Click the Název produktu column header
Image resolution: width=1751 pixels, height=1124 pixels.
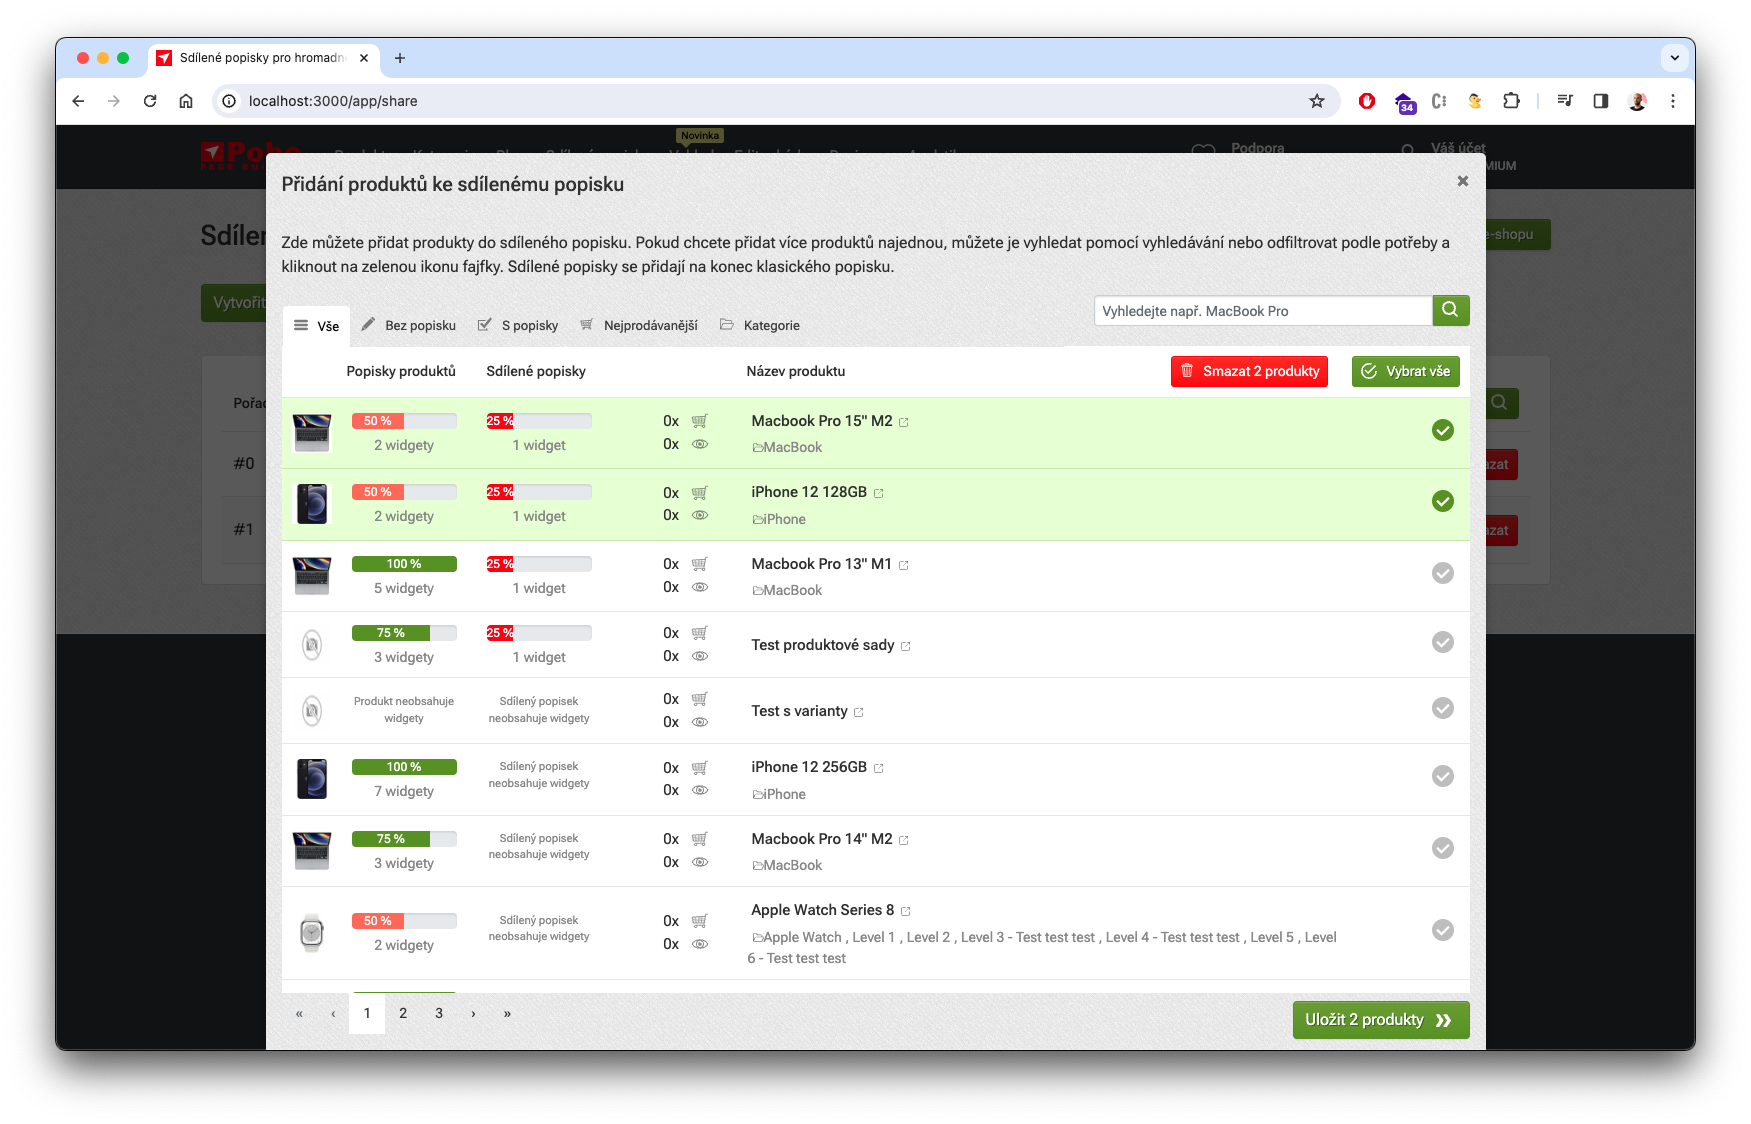coord(796,371)
